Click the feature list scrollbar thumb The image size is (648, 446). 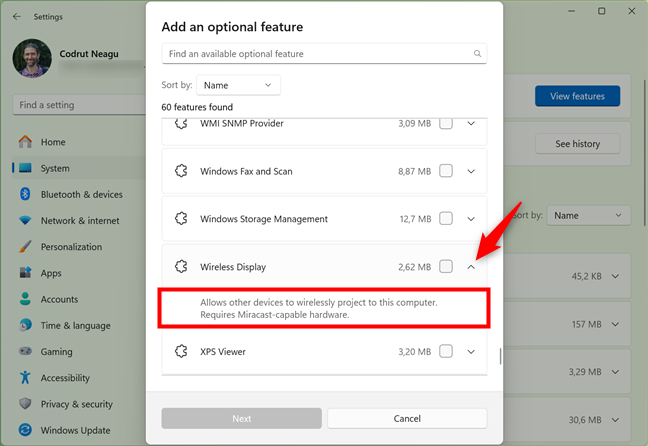click(500, 356)
